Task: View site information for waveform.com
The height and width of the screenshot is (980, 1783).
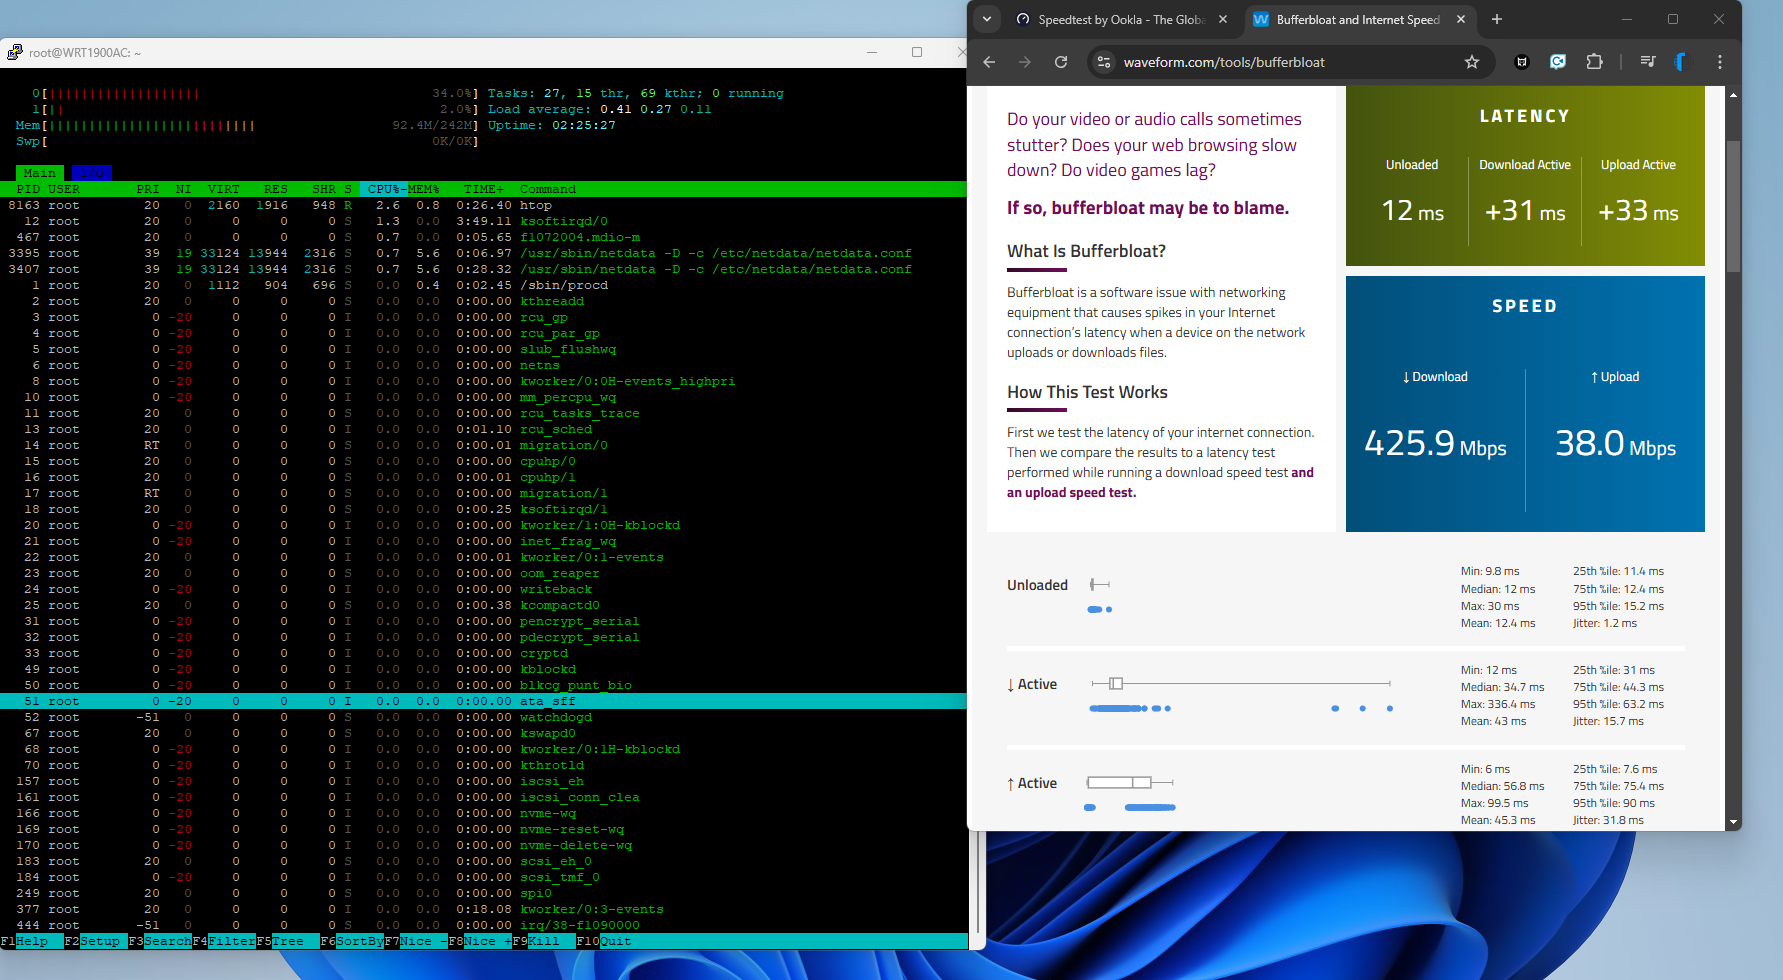Action: pyautogui.click(x=1104, y=62)
